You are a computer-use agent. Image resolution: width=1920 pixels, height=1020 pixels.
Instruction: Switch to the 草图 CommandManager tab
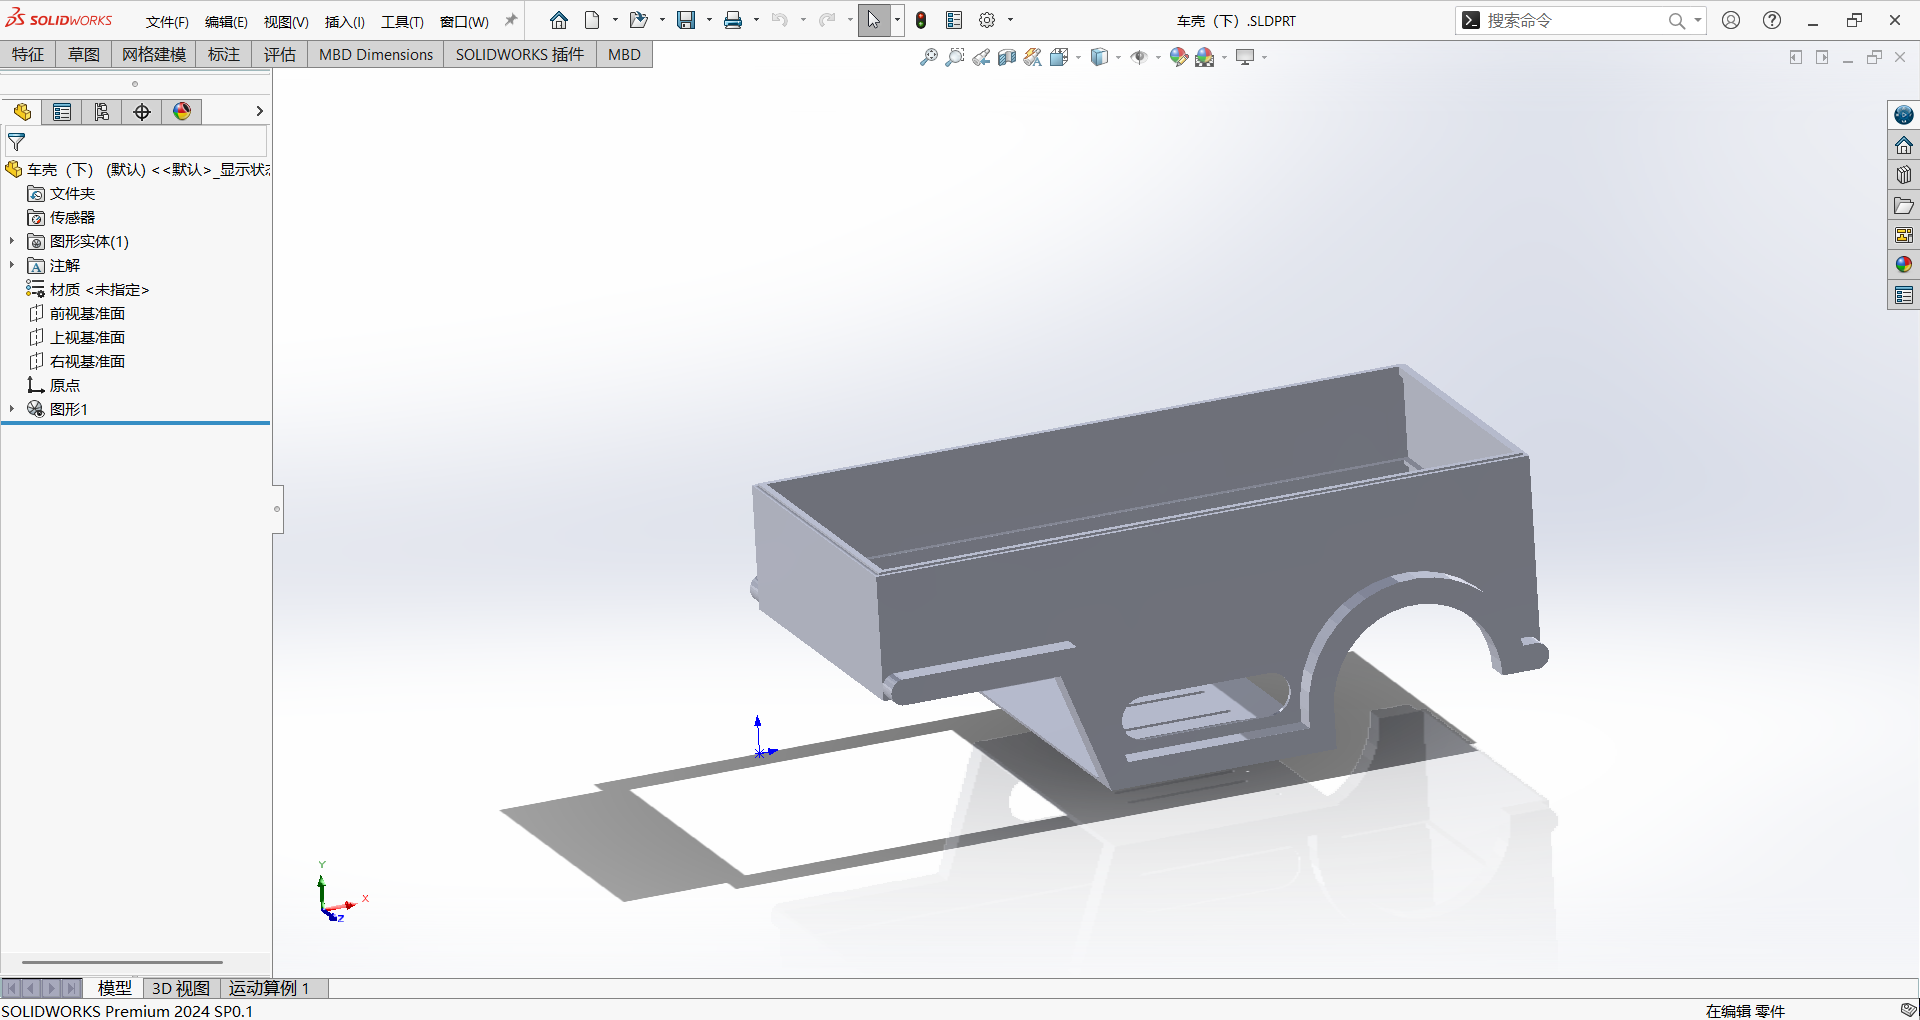point(83,54)
